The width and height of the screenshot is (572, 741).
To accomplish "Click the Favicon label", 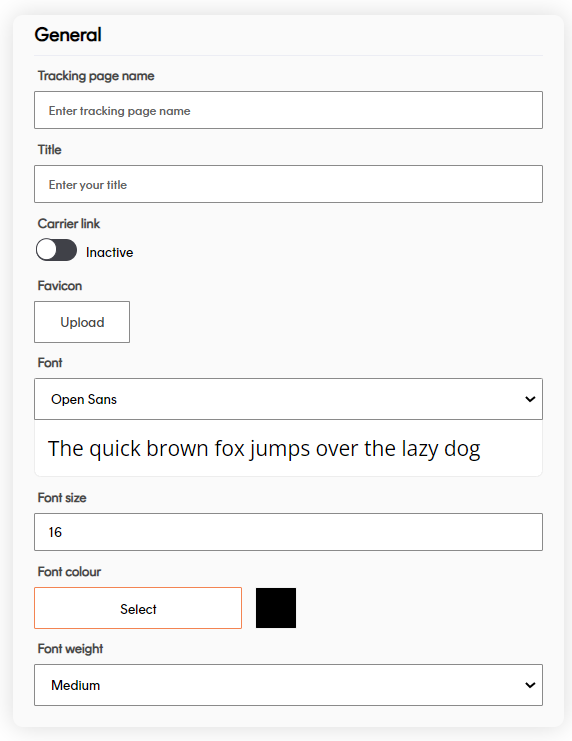I will tap(60, 285).
